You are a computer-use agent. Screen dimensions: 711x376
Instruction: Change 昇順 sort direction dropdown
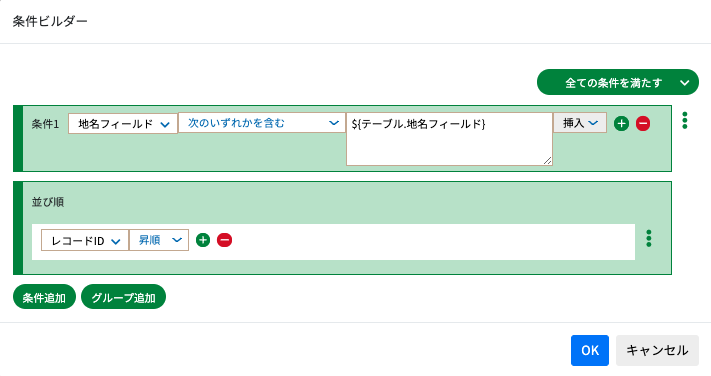(159, 240)
